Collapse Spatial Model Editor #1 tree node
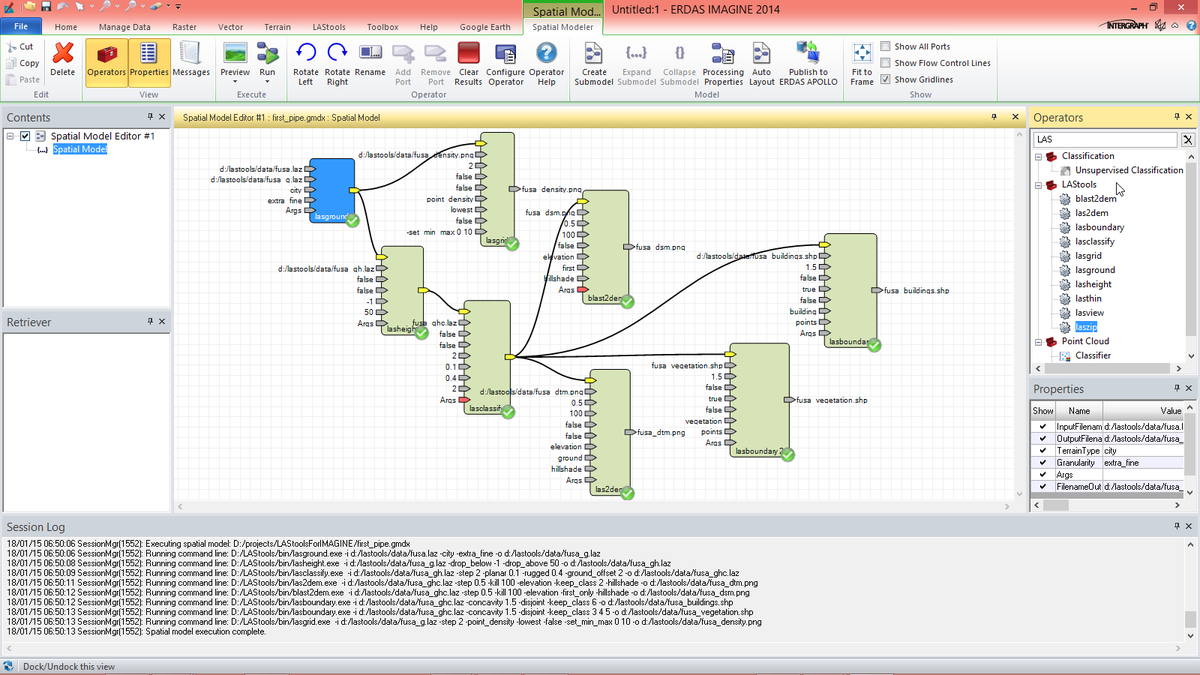 point(10,136)
